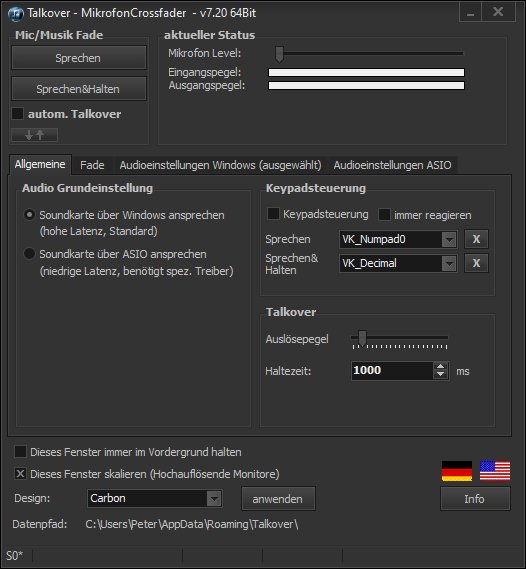Viewport: 526px width, 569px height.
Task: Switch language via the US flag icon
Action: [495, 471]
